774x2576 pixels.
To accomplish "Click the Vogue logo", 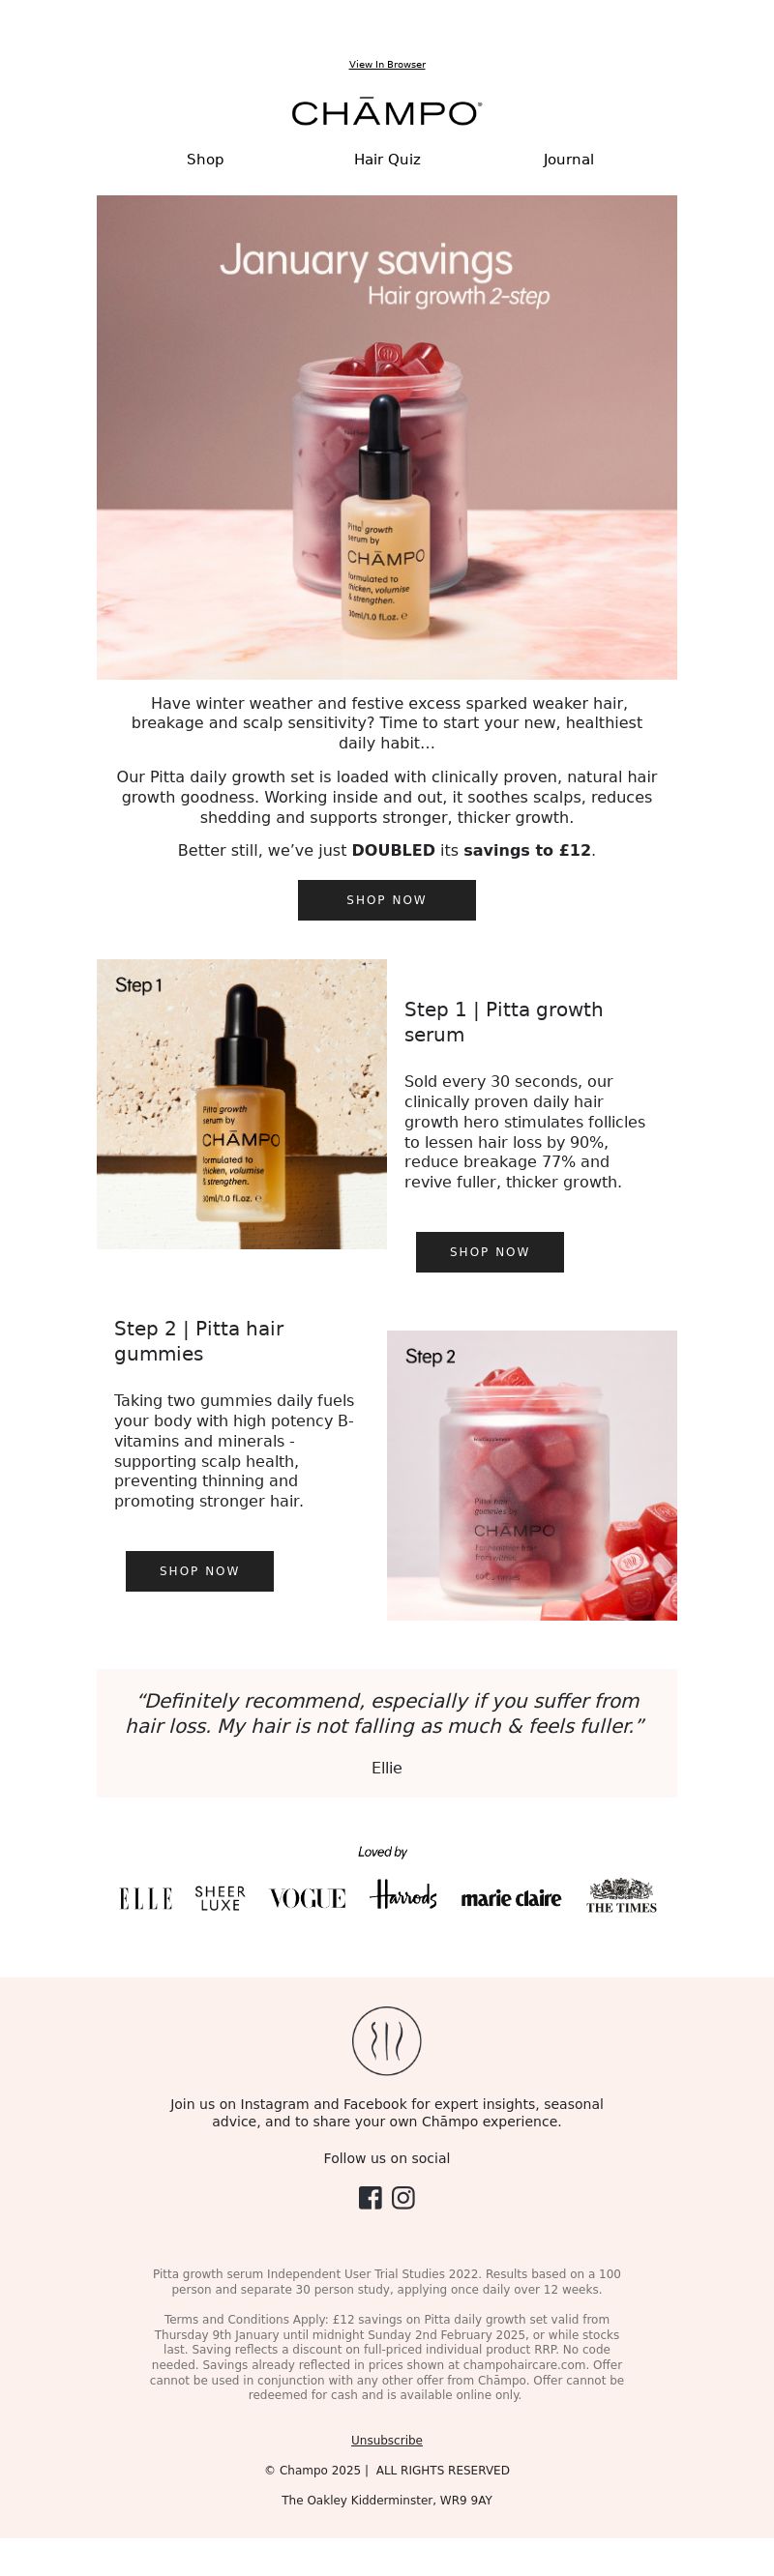I will point(308,1898).
